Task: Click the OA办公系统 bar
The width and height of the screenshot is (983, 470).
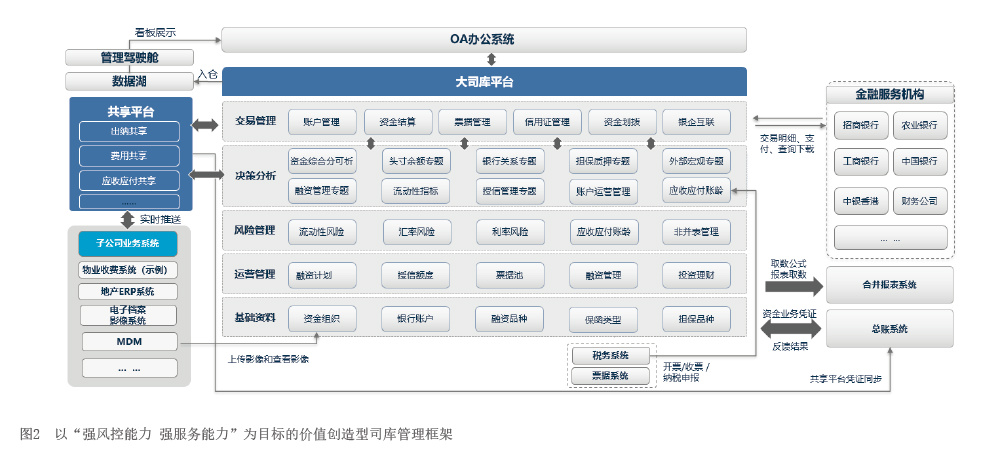Action: click(x=483, y=39)
